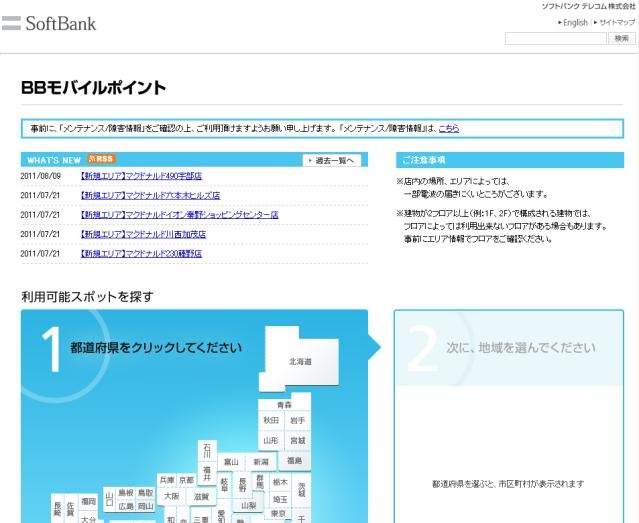The width and height of the screenshot is (639, 523).
Task: Select 広島 on the prefecture map
Action: [x=126, y=506]
